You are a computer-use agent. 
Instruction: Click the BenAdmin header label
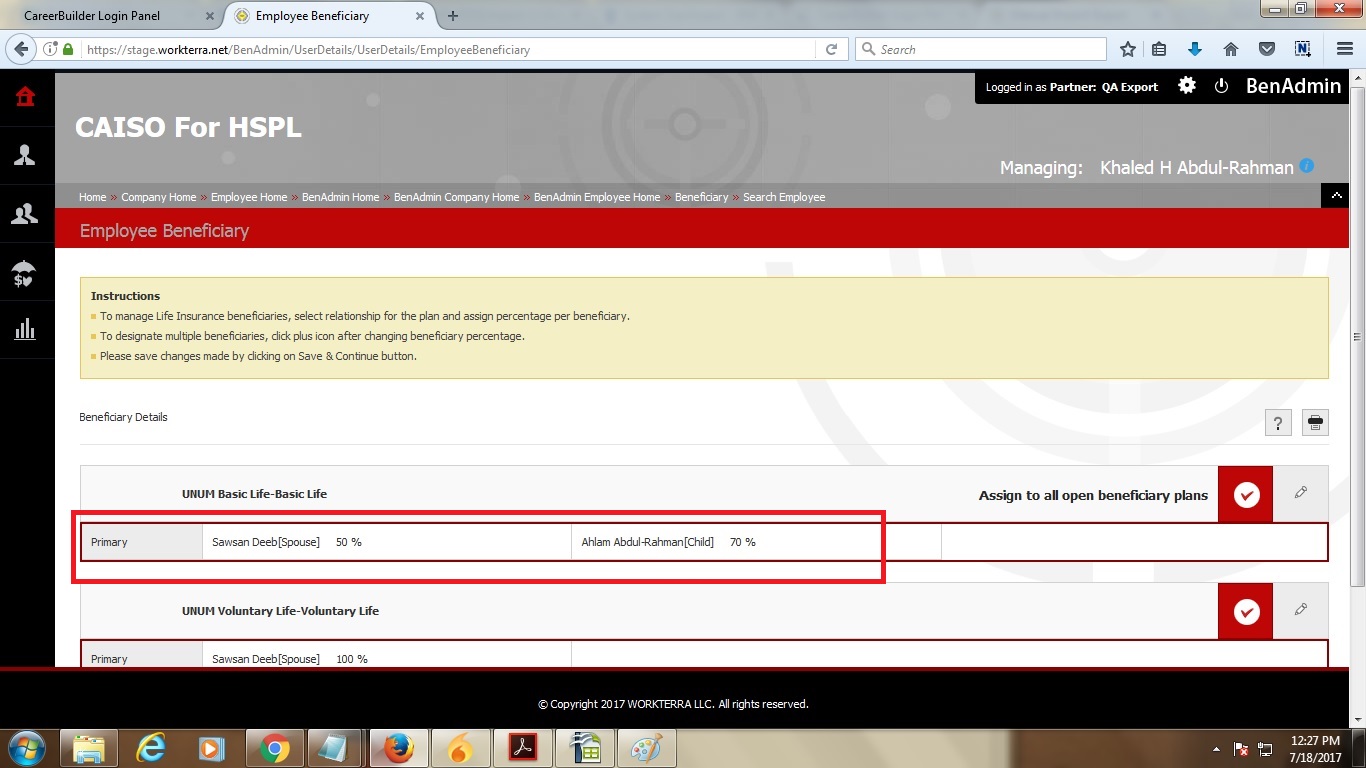1293,86
